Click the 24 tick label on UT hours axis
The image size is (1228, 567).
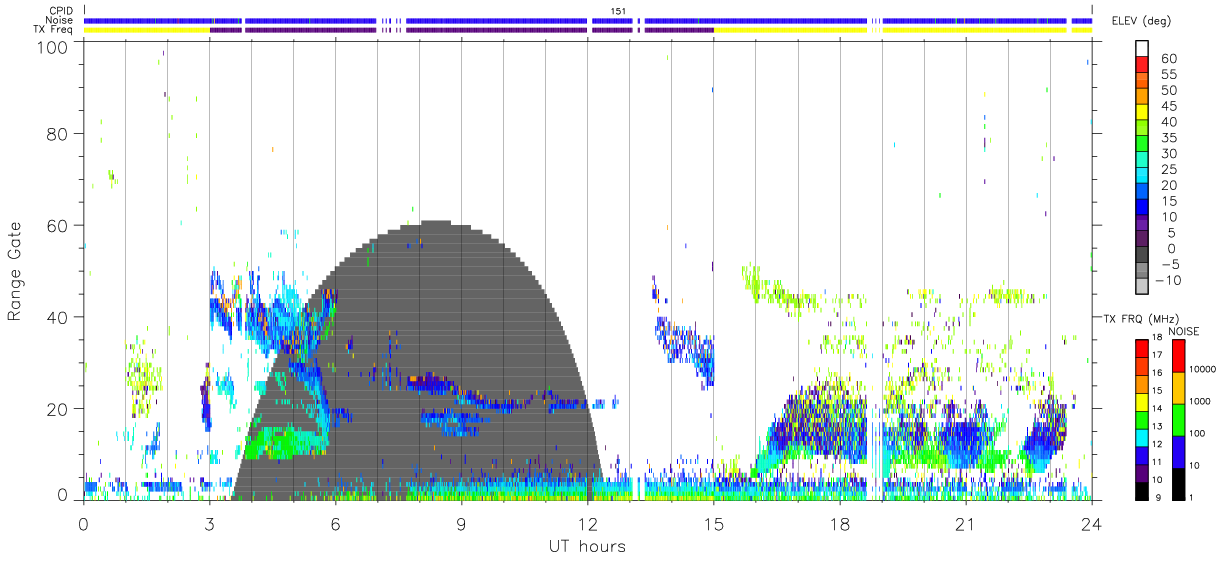tap(1092, 523)
